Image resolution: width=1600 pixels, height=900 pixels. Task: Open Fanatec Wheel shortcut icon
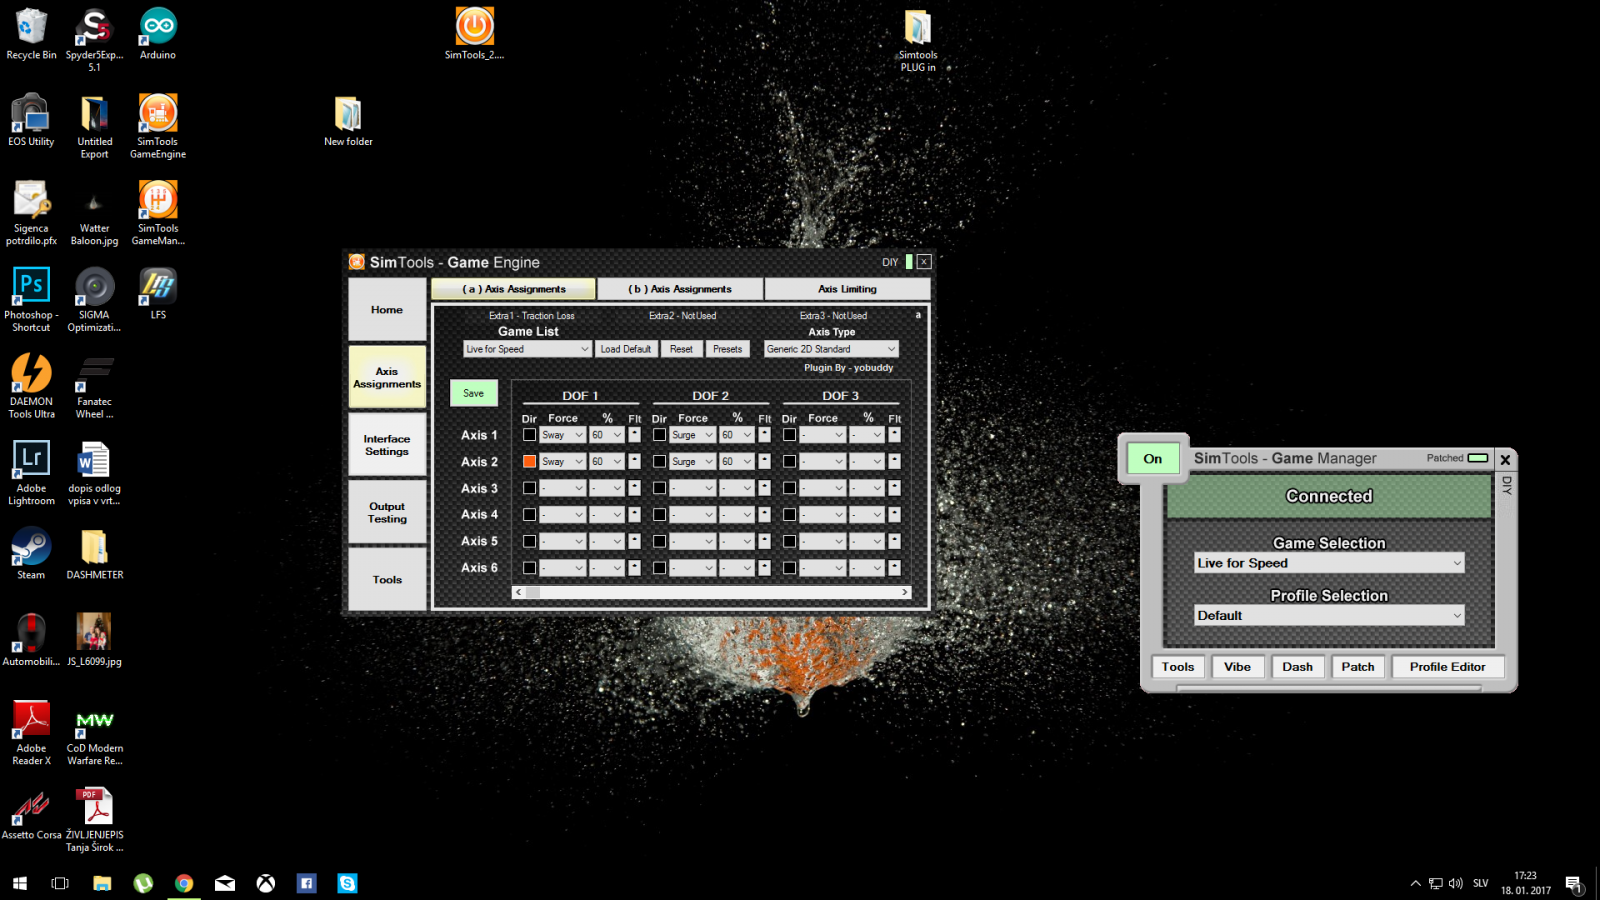click(x=95, y=386)
